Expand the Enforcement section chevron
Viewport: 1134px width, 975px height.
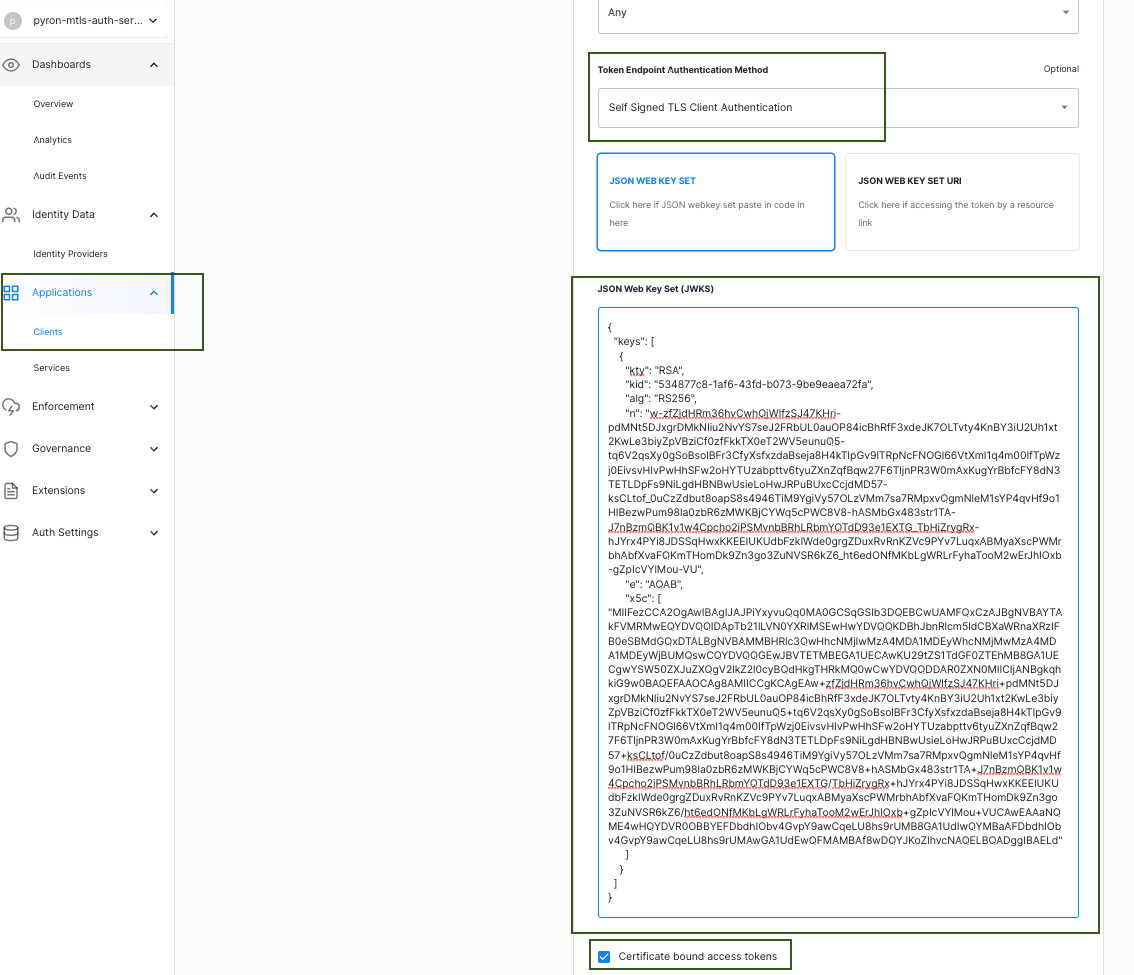click(154, 407)
